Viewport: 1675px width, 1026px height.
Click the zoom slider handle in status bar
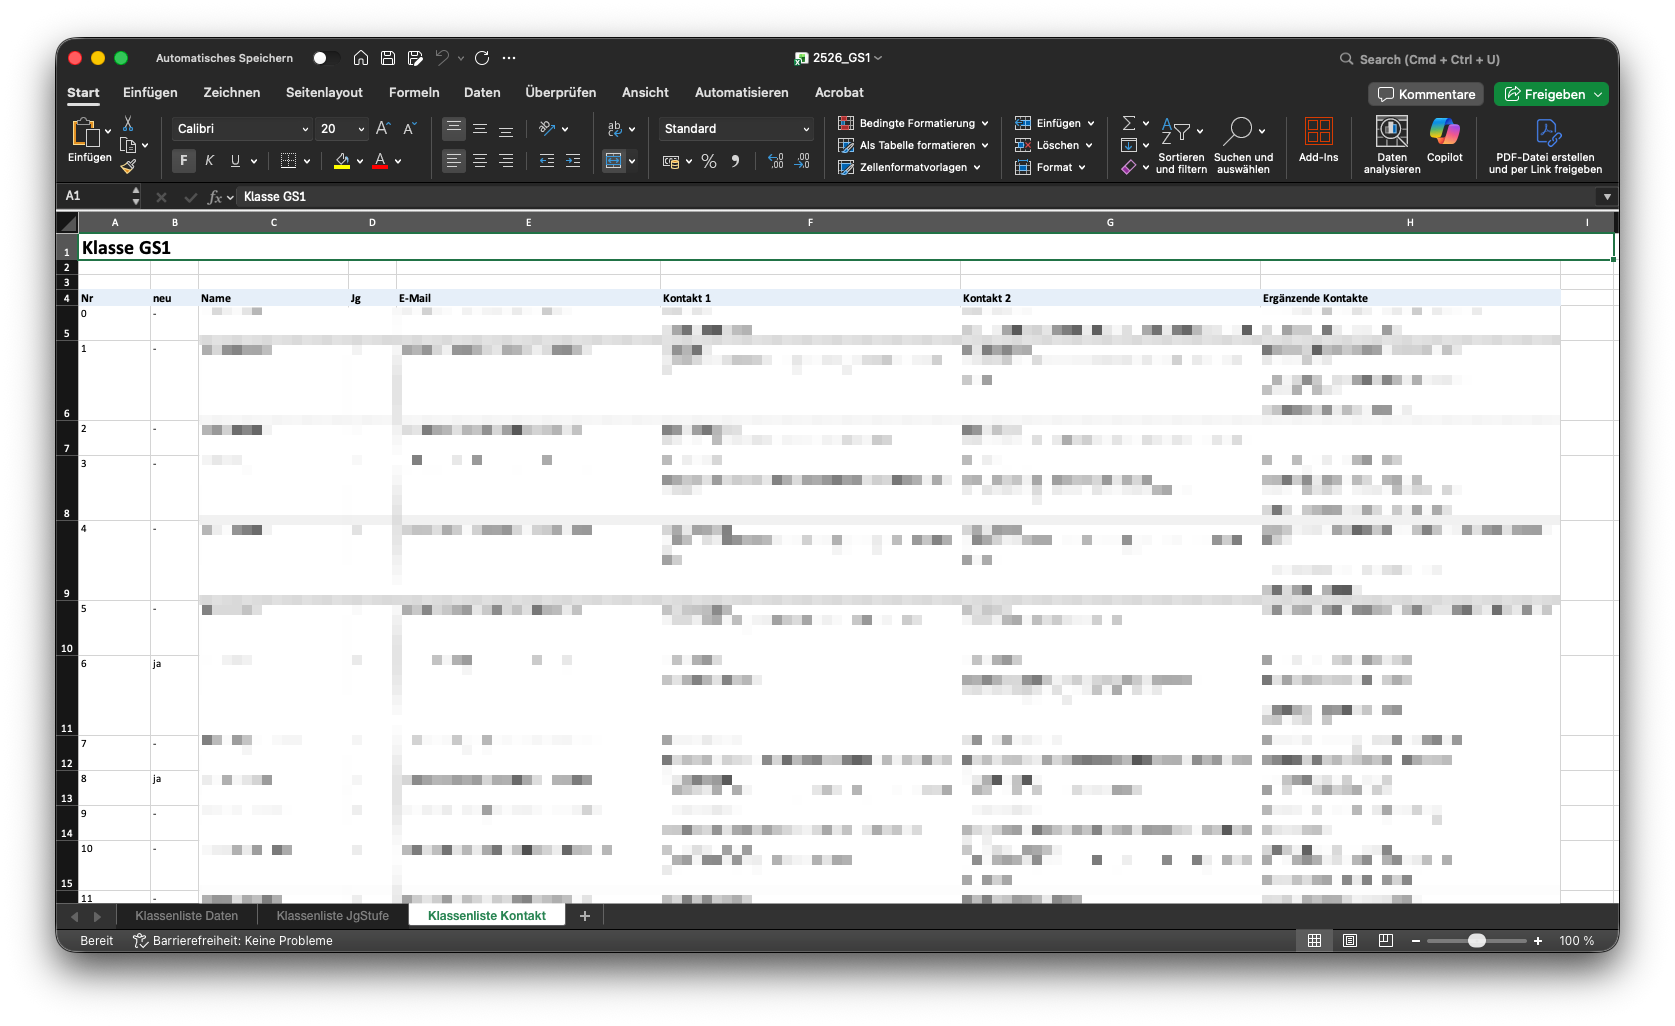(1477, 941)
